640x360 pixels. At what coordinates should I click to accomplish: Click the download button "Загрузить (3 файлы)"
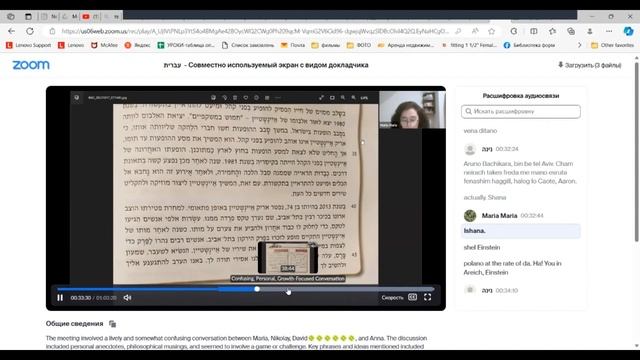(x=590, y=65)
